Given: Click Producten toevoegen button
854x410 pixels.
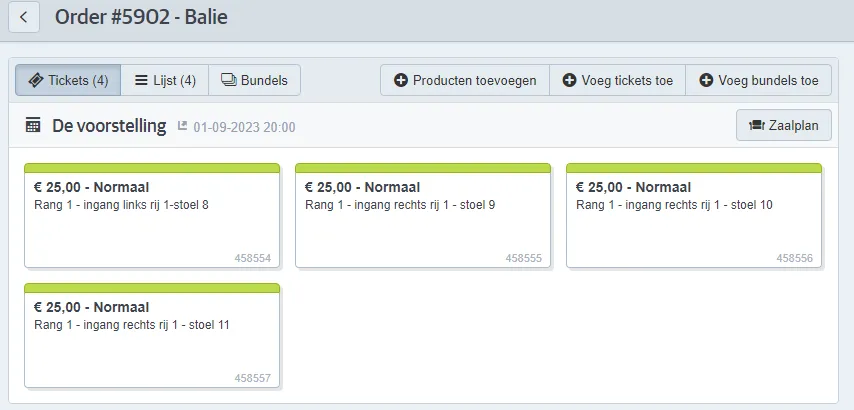Looking at the screenshot, I should [465, 81].
